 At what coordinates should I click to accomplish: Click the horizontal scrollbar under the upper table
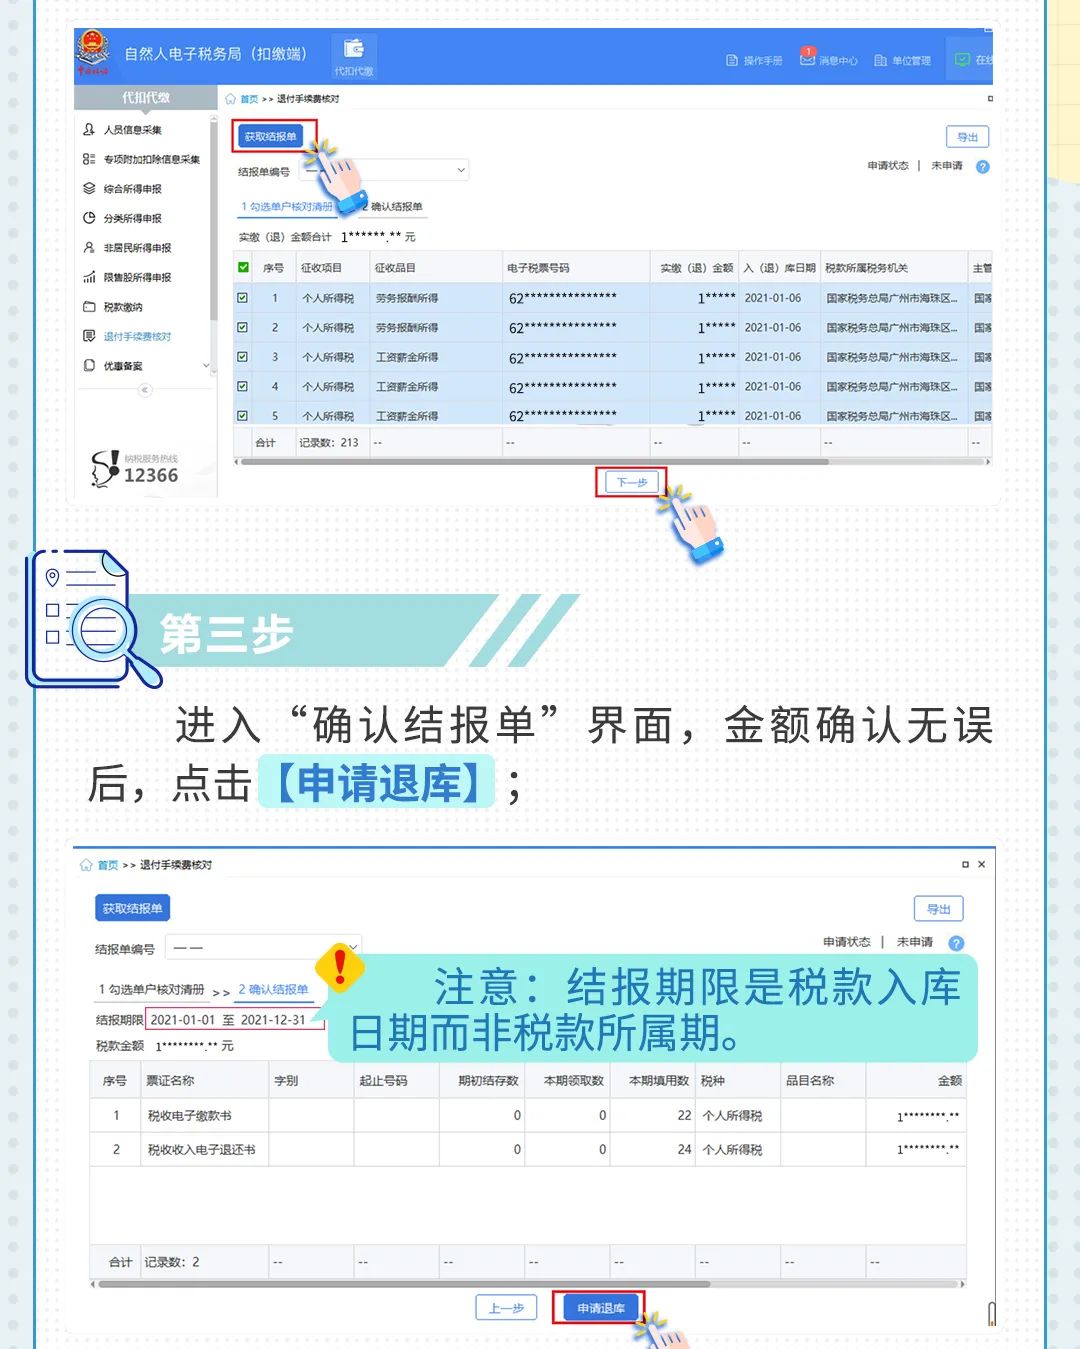(533, 462)
